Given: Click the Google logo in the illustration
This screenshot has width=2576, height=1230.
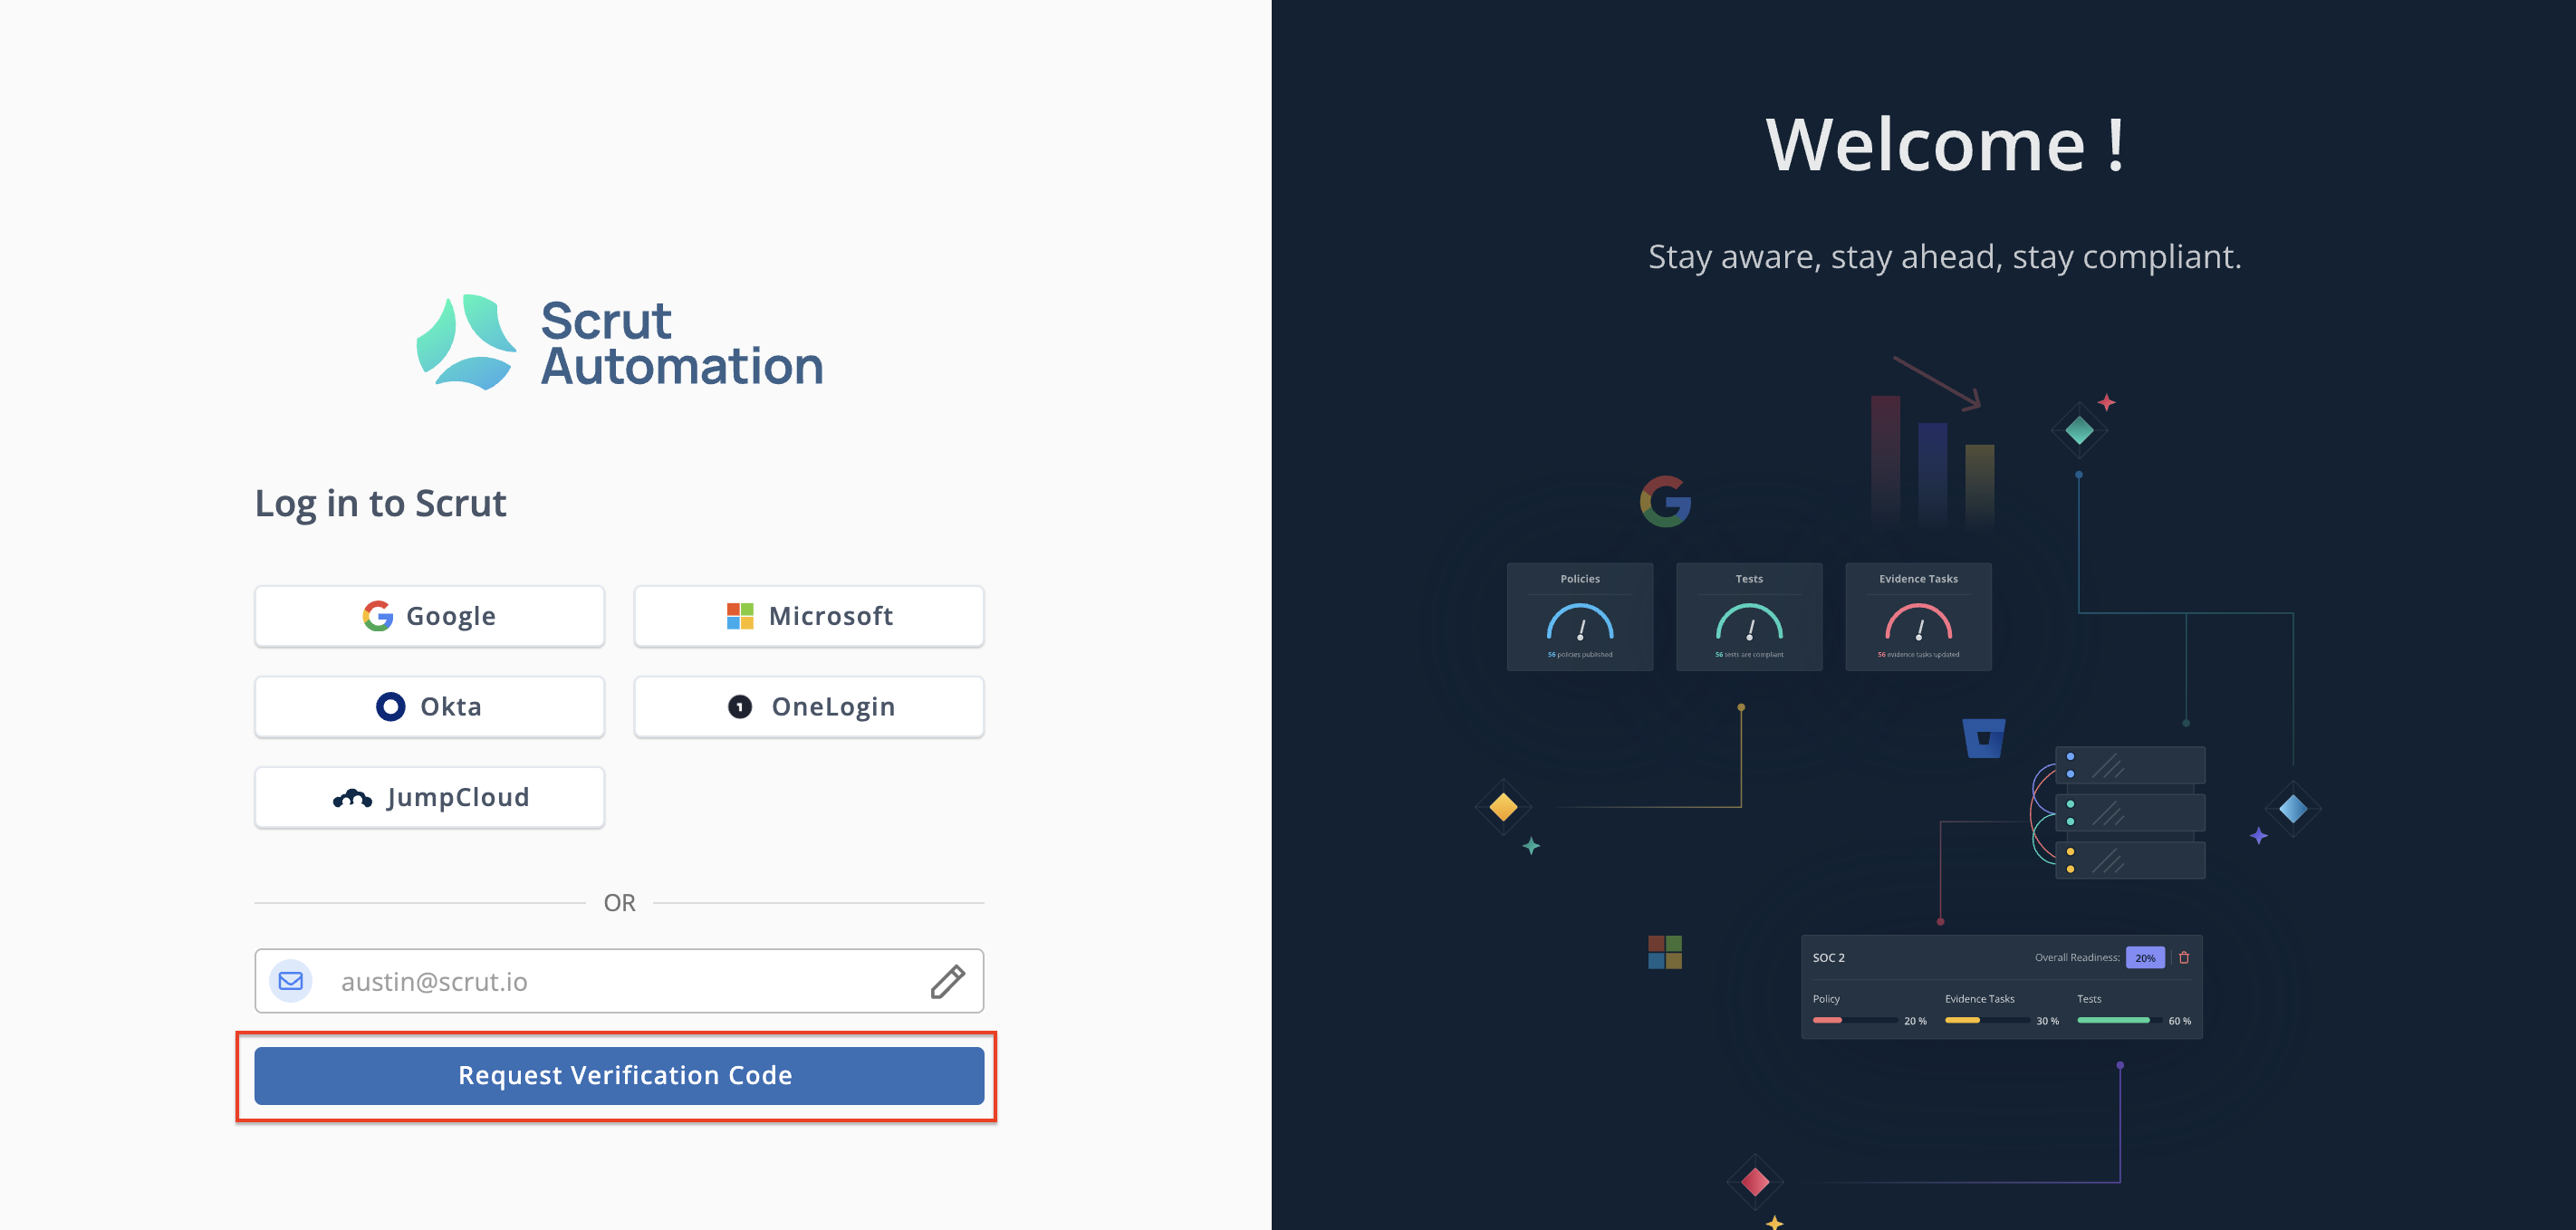Looking at the screenshot, I should point(1665,501).
